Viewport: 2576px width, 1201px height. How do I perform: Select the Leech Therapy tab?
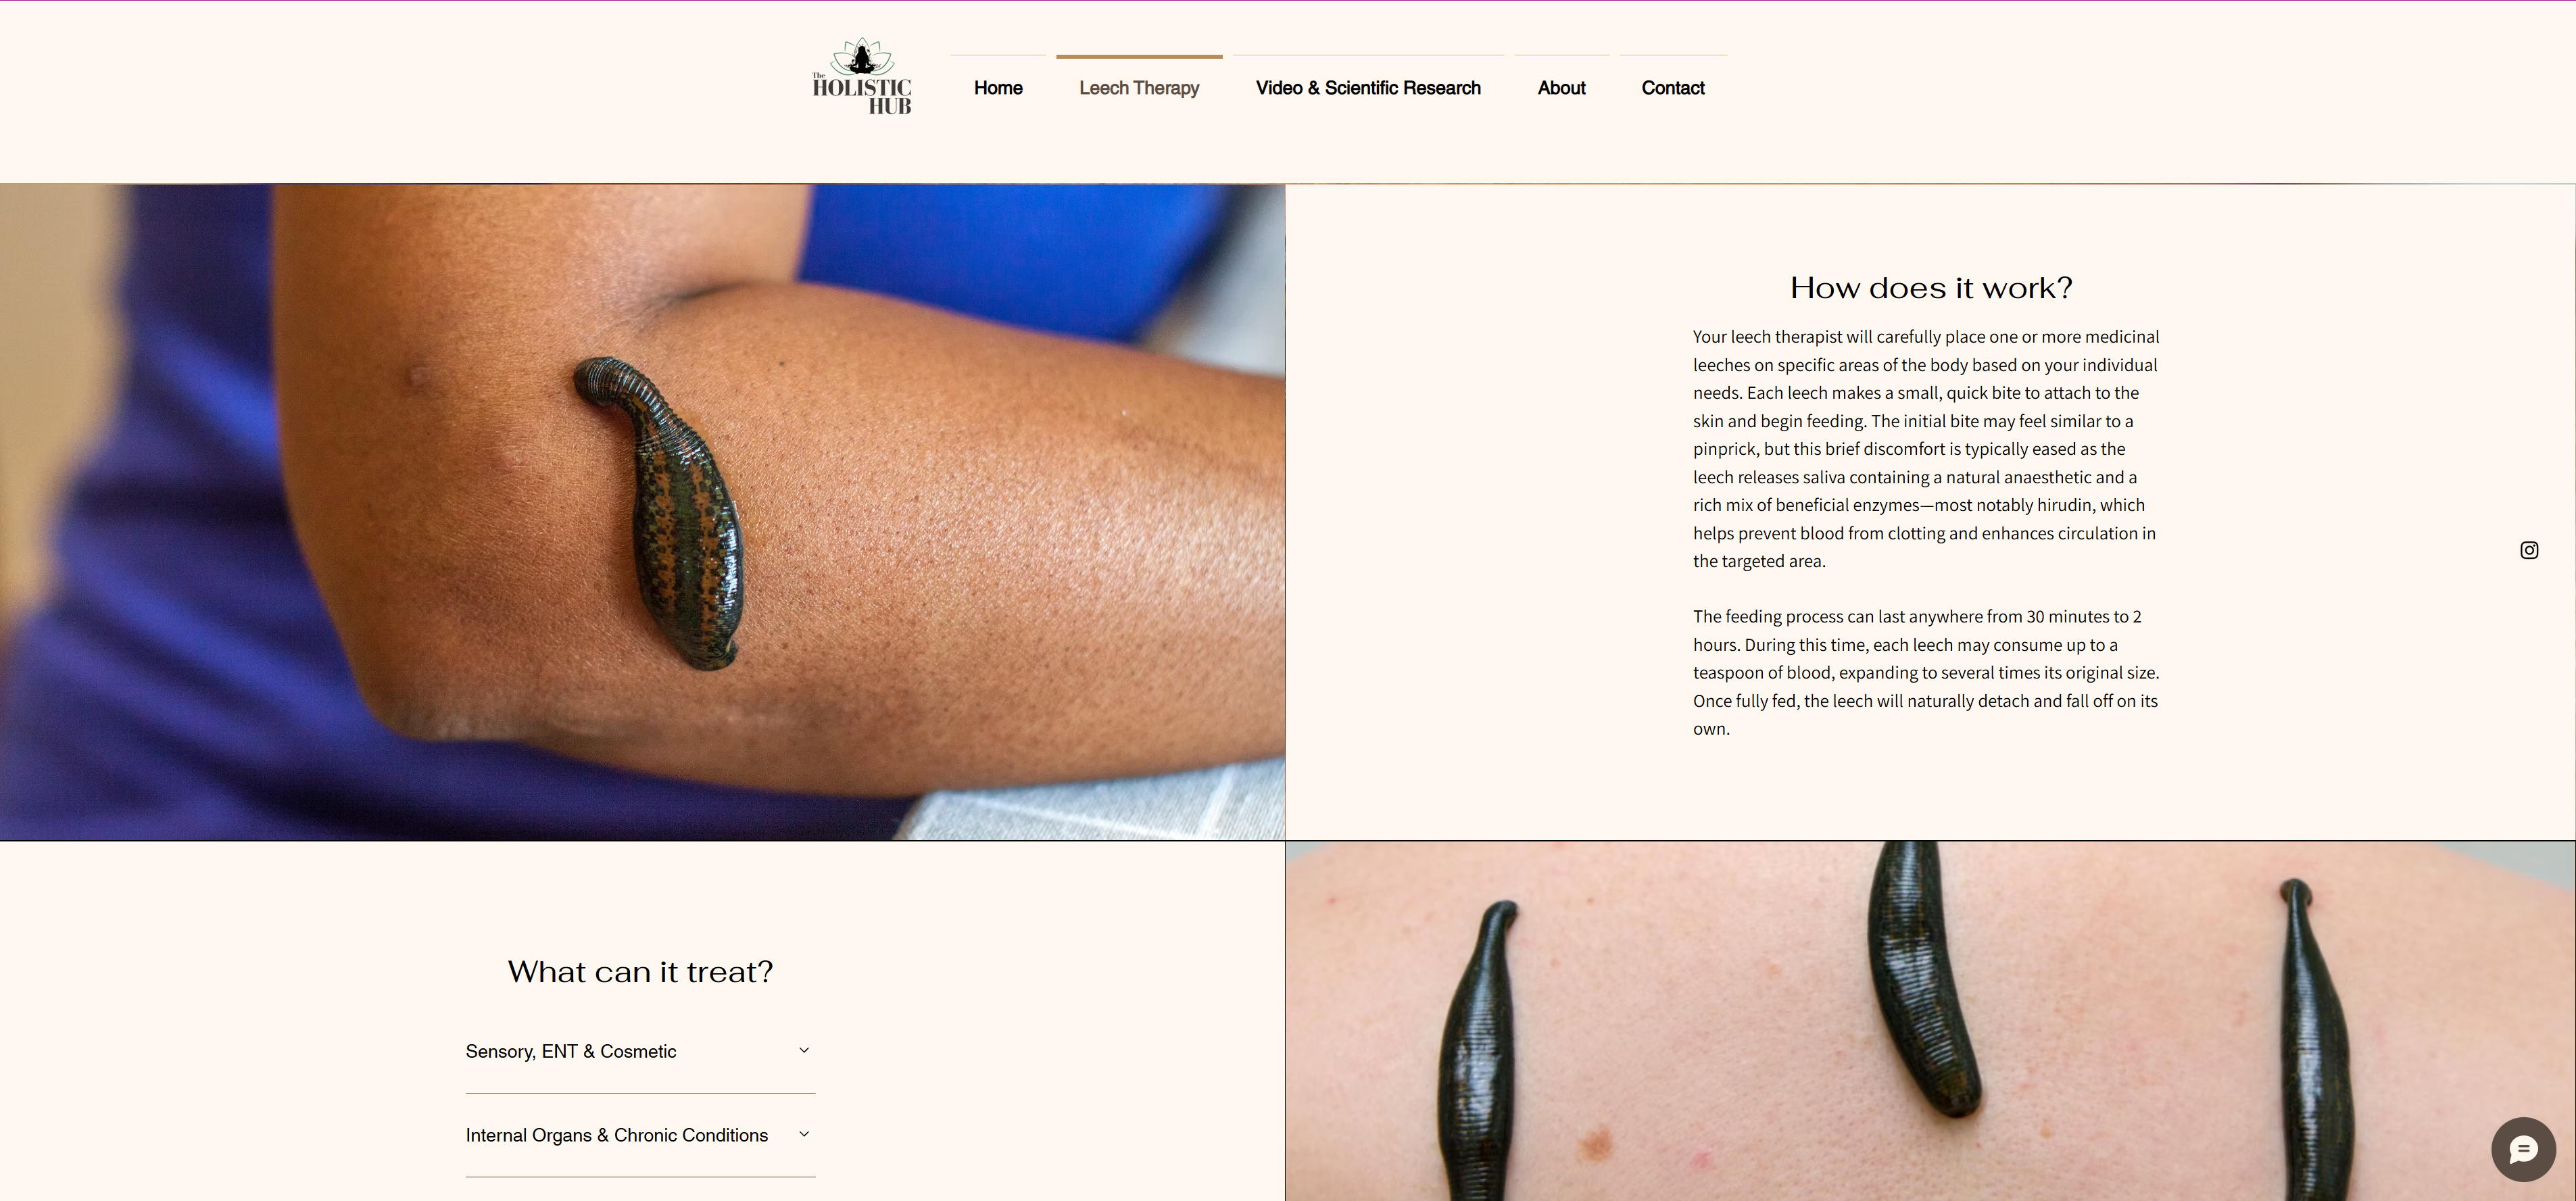pos(1139,88)
